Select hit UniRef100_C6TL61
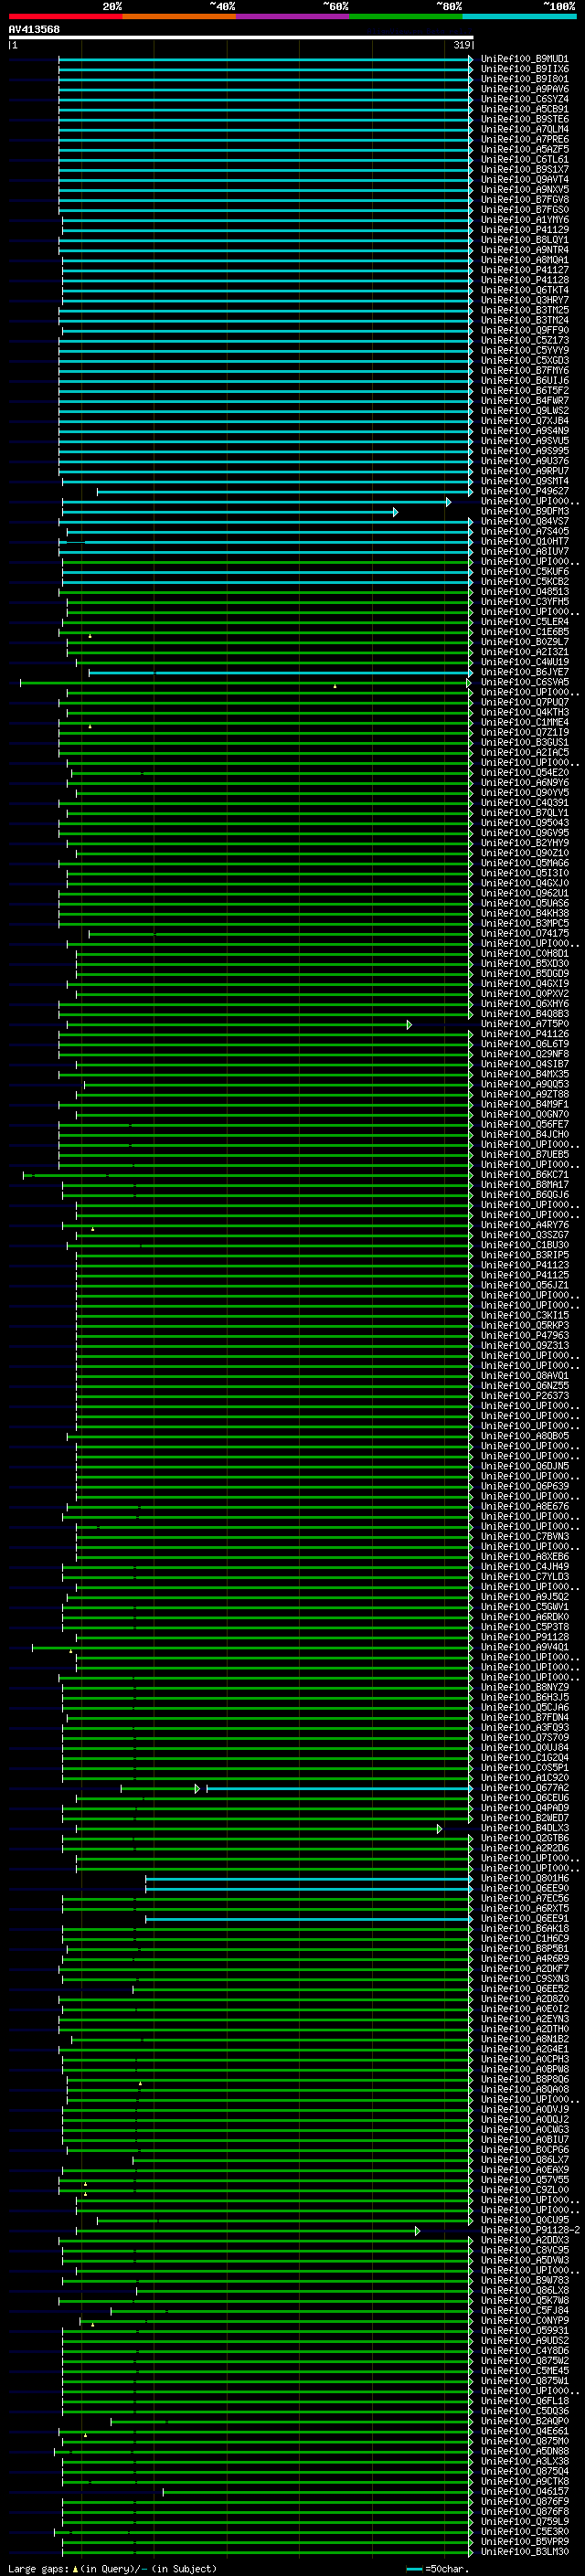Viewport: 585px width, 2576px height. pyautogui.click(x=524, y=159)
